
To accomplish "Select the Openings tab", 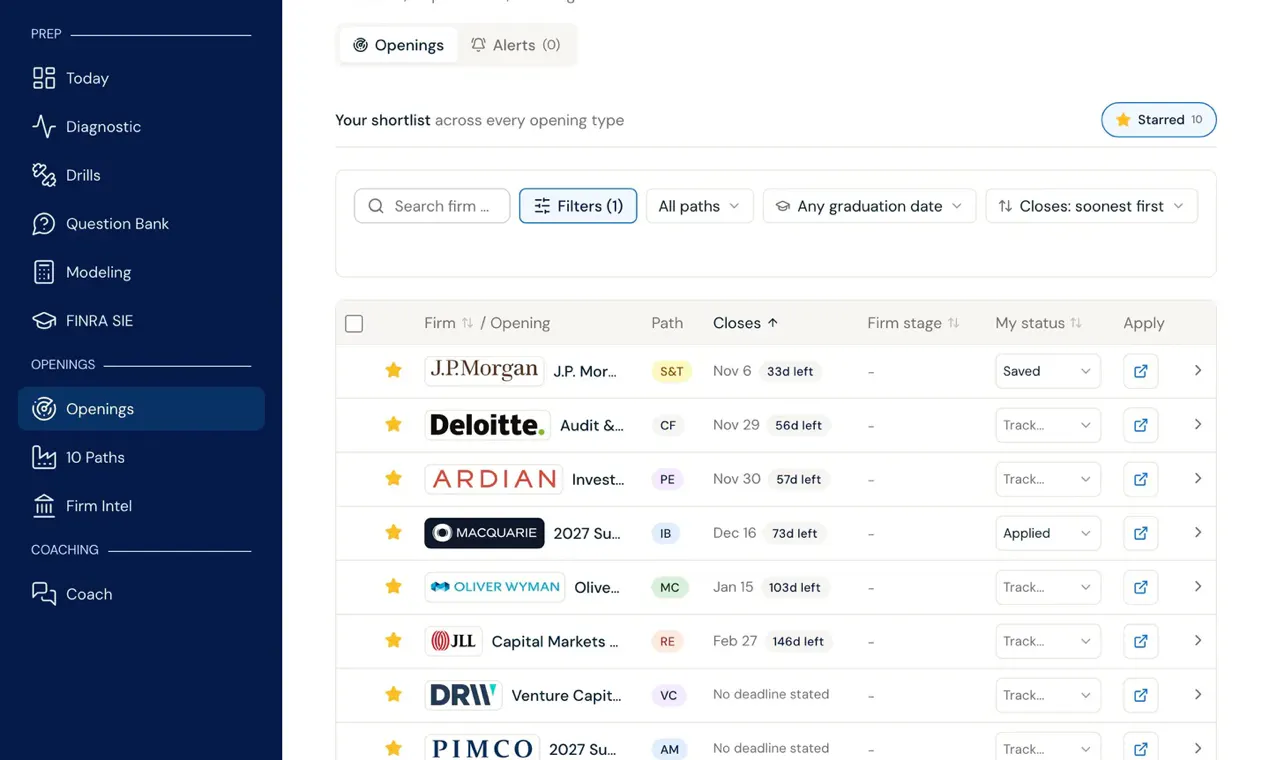I will pos(399,45).
